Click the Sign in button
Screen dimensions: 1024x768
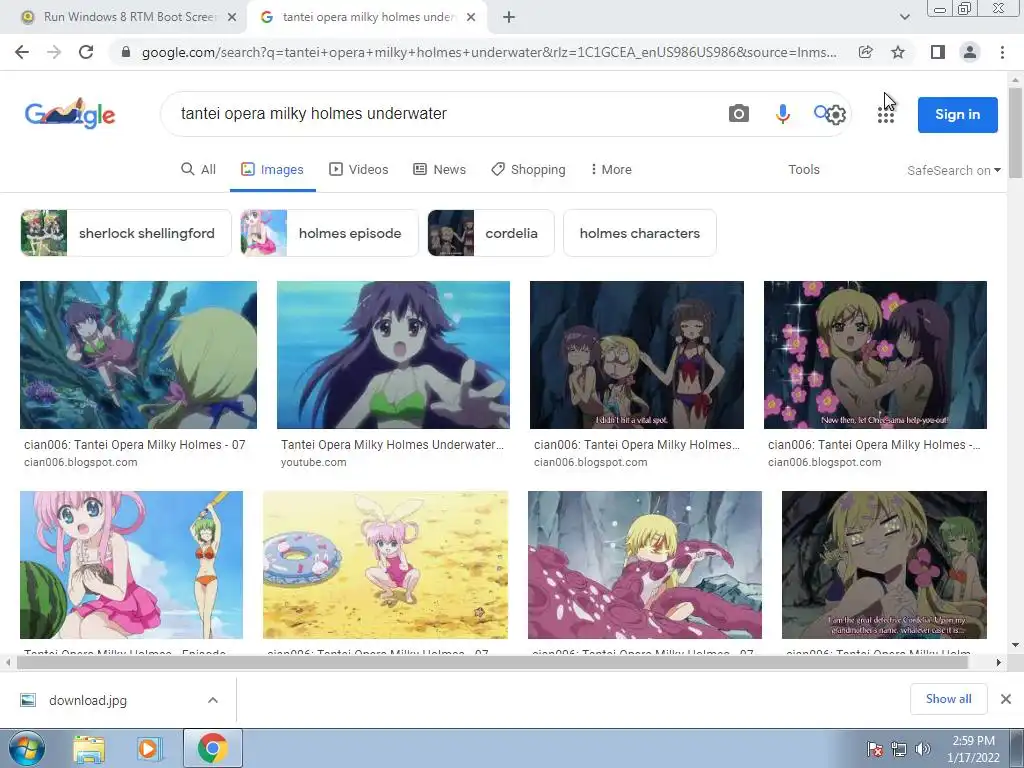click(x=957, y=114)
